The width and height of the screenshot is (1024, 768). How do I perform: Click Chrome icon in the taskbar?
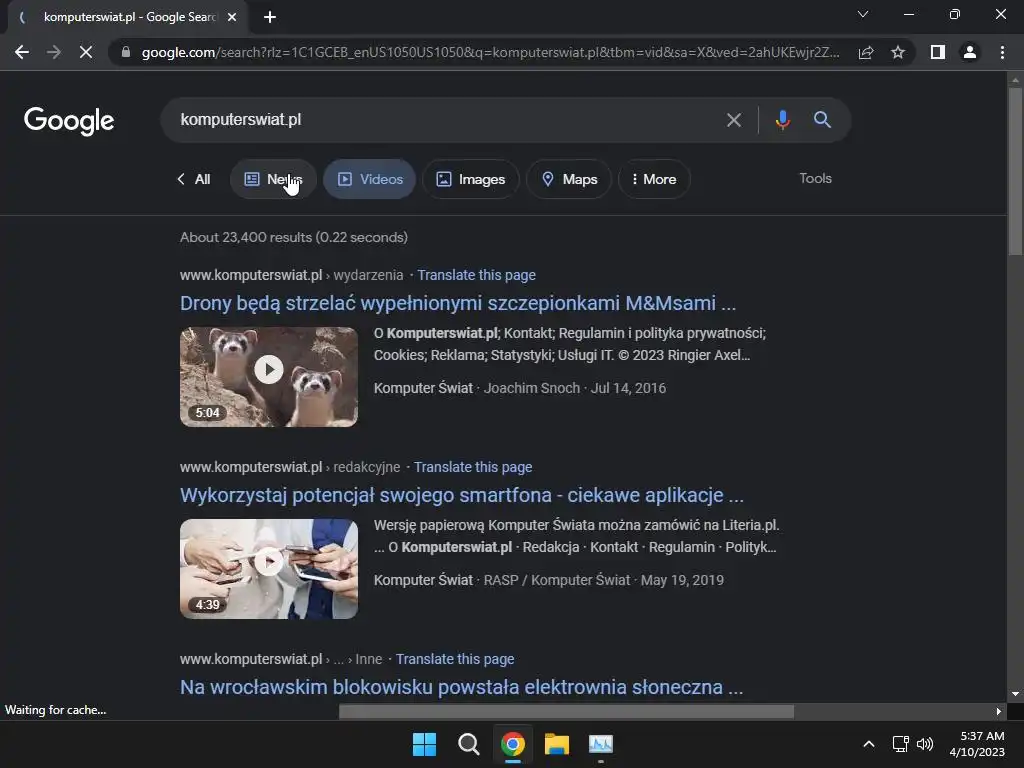tap(513, 744)
